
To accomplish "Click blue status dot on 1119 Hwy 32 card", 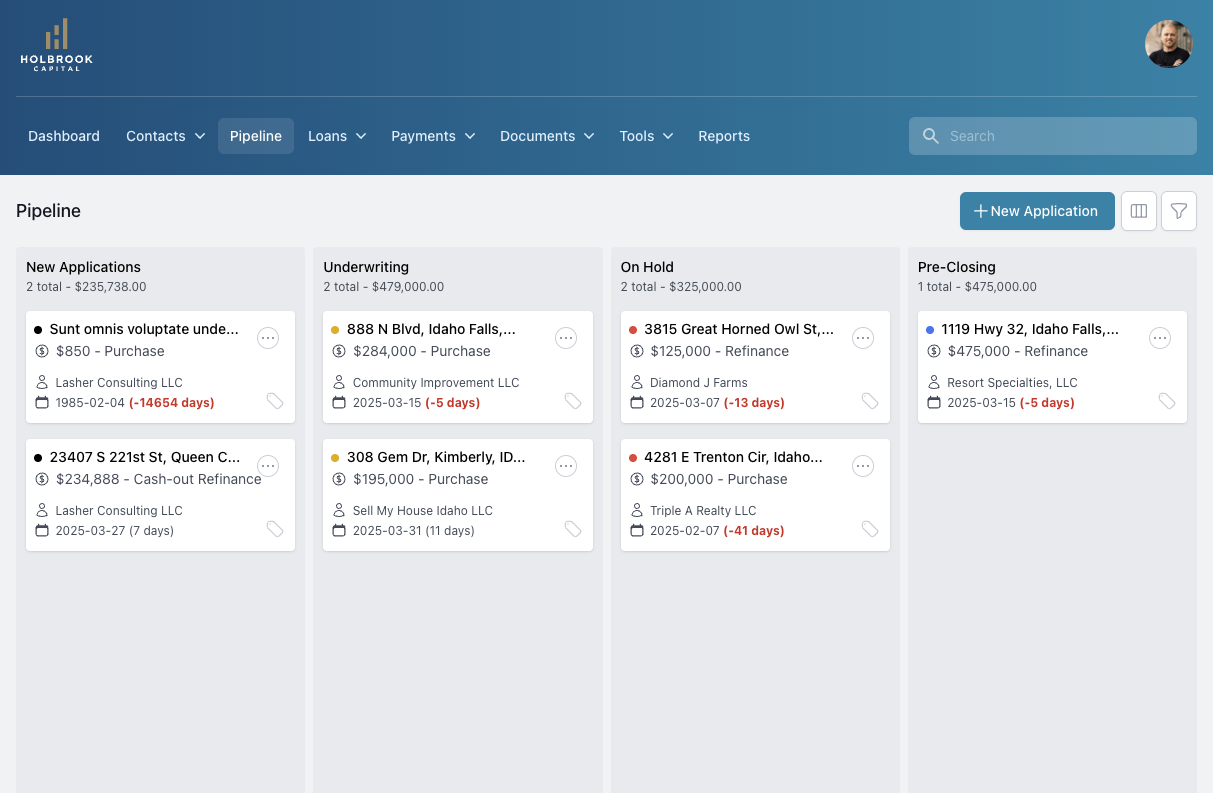I will click(x=930, y=329).
